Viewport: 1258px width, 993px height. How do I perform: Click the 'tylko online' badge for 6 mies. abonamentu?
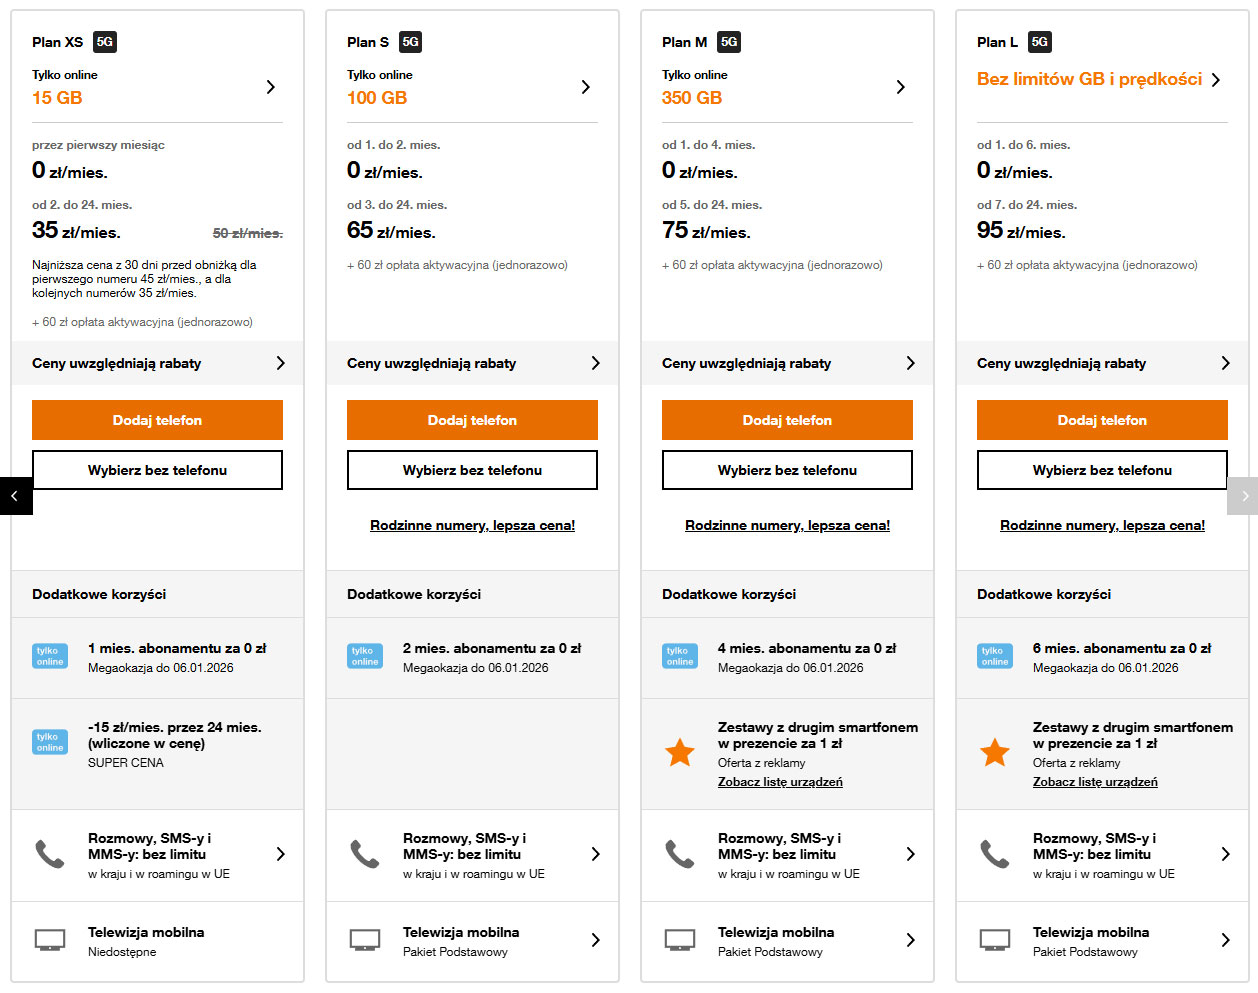click(x=995, y=656)
